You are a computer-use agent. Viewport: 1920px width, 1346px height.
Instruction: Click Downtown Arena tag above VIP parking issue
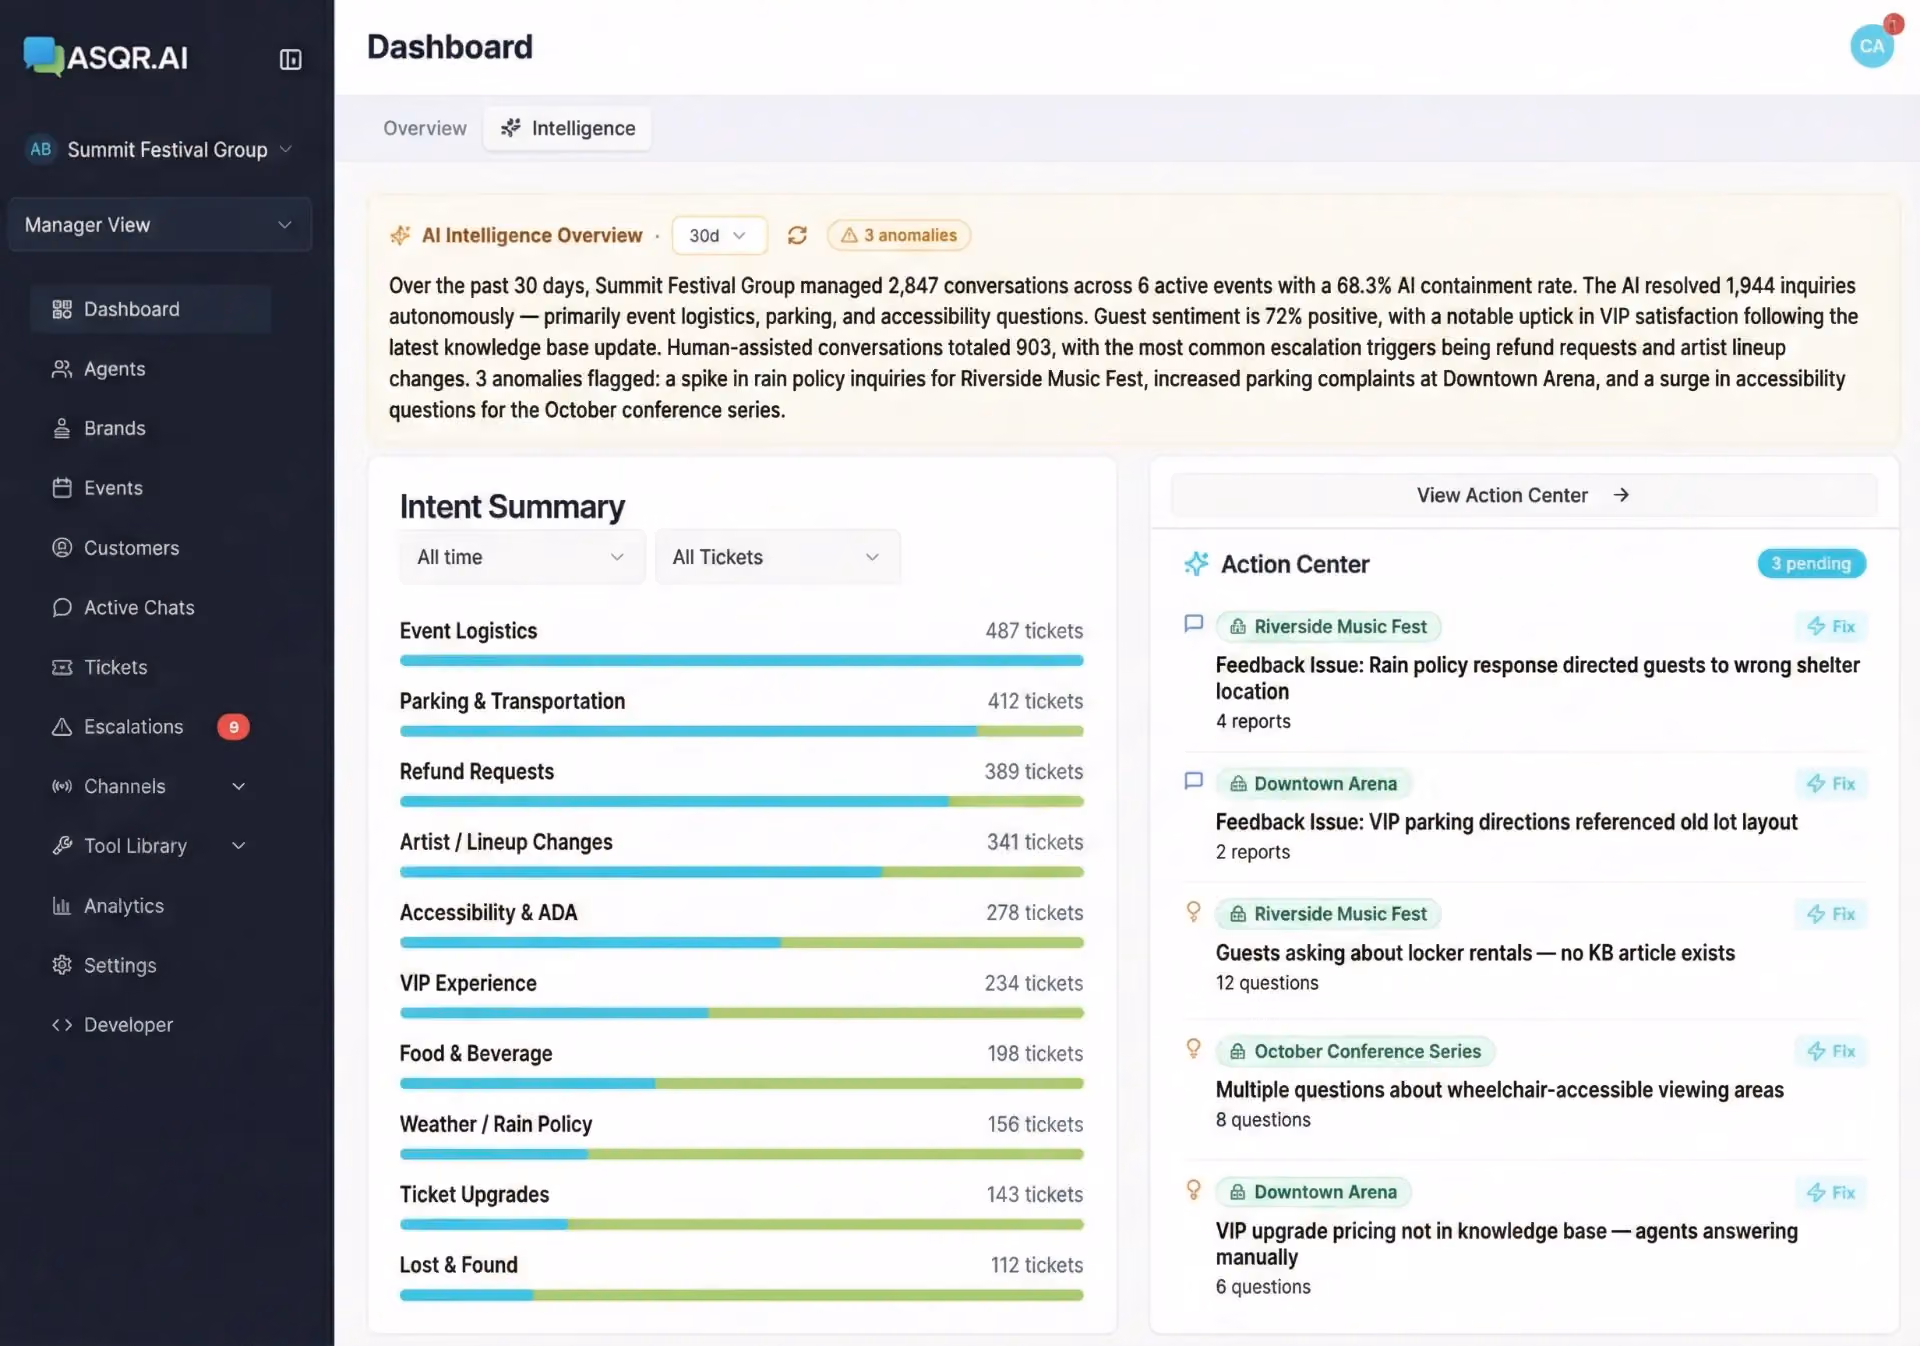1313,784
